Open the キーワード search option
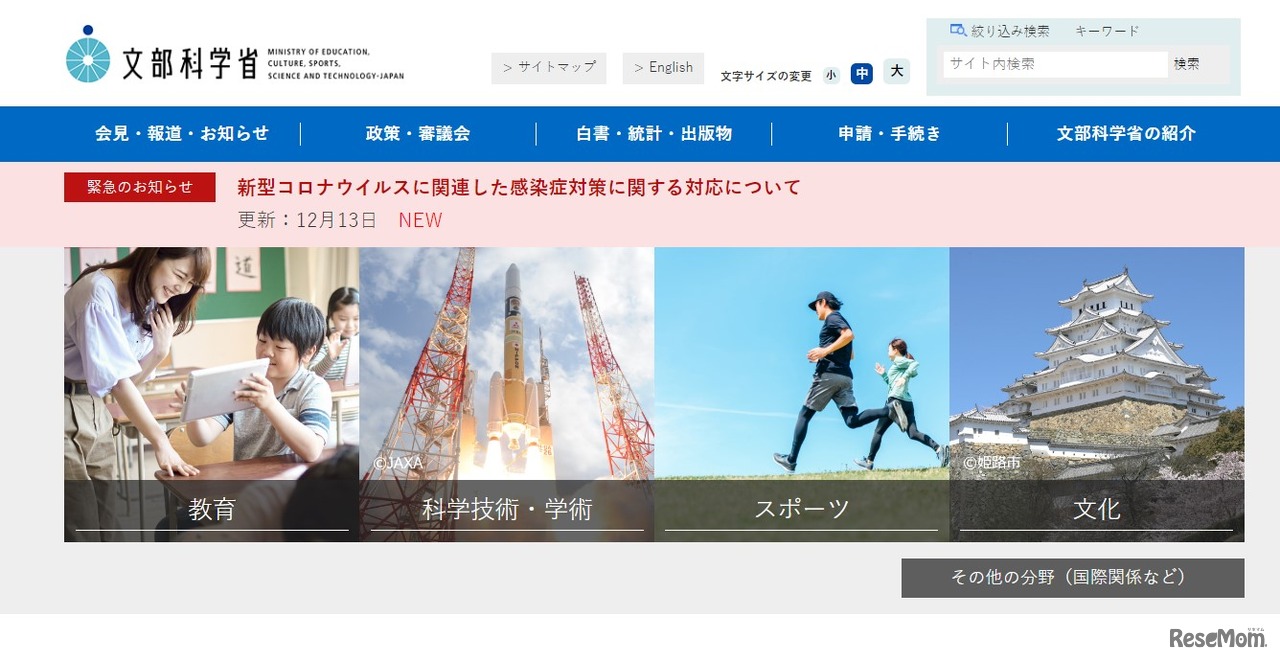1280x661 pixels. pos(1106,30)
